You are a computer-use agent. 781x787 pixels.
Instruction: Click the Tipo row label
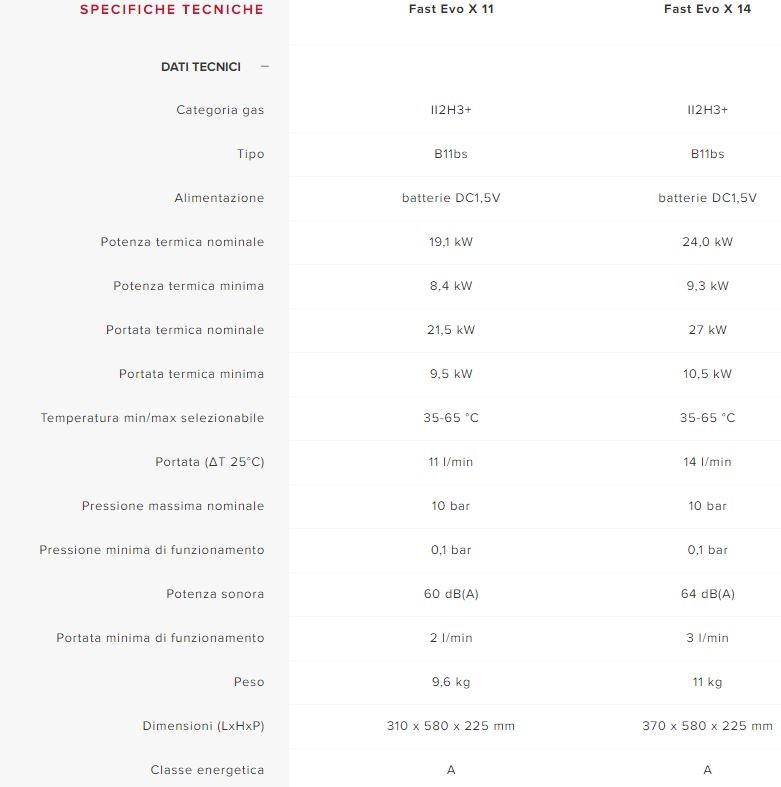click(x=251, y=154)
